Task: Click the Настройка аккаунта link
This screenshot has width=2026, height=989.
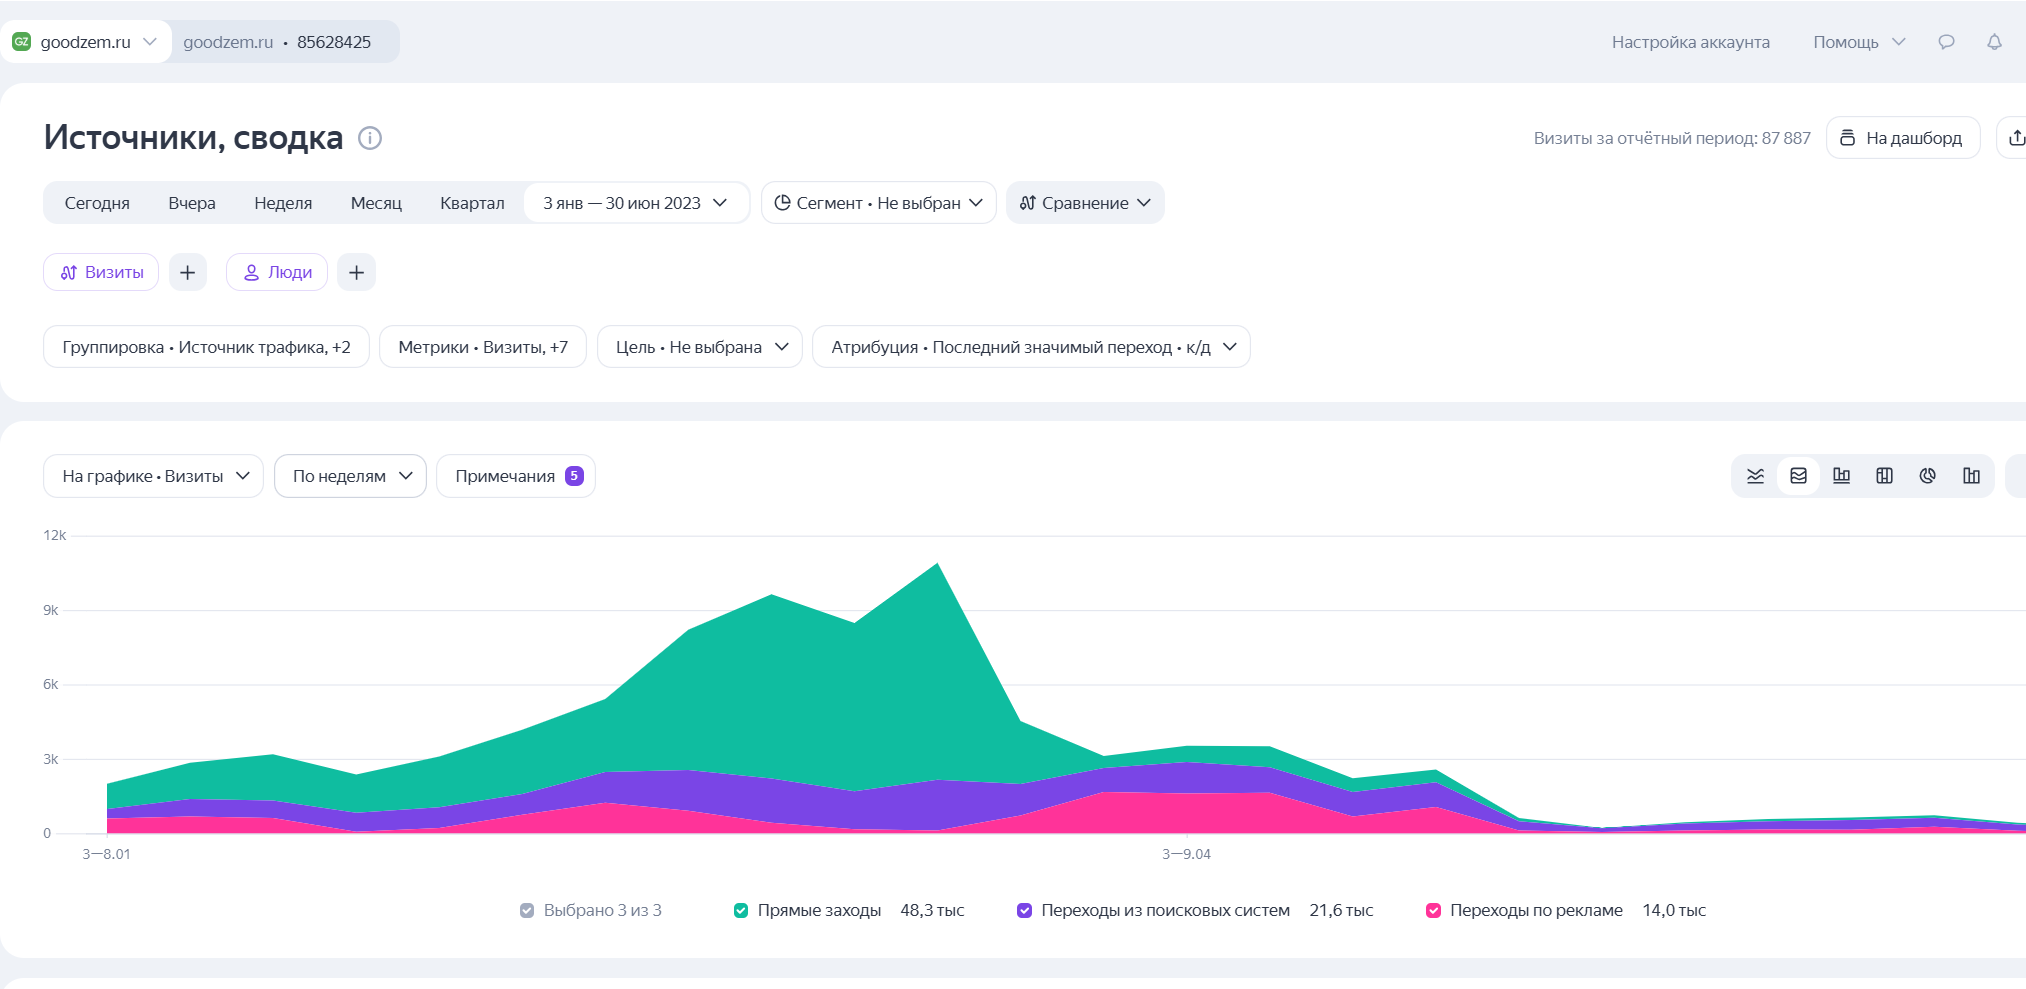Action: pos(1690,42)
